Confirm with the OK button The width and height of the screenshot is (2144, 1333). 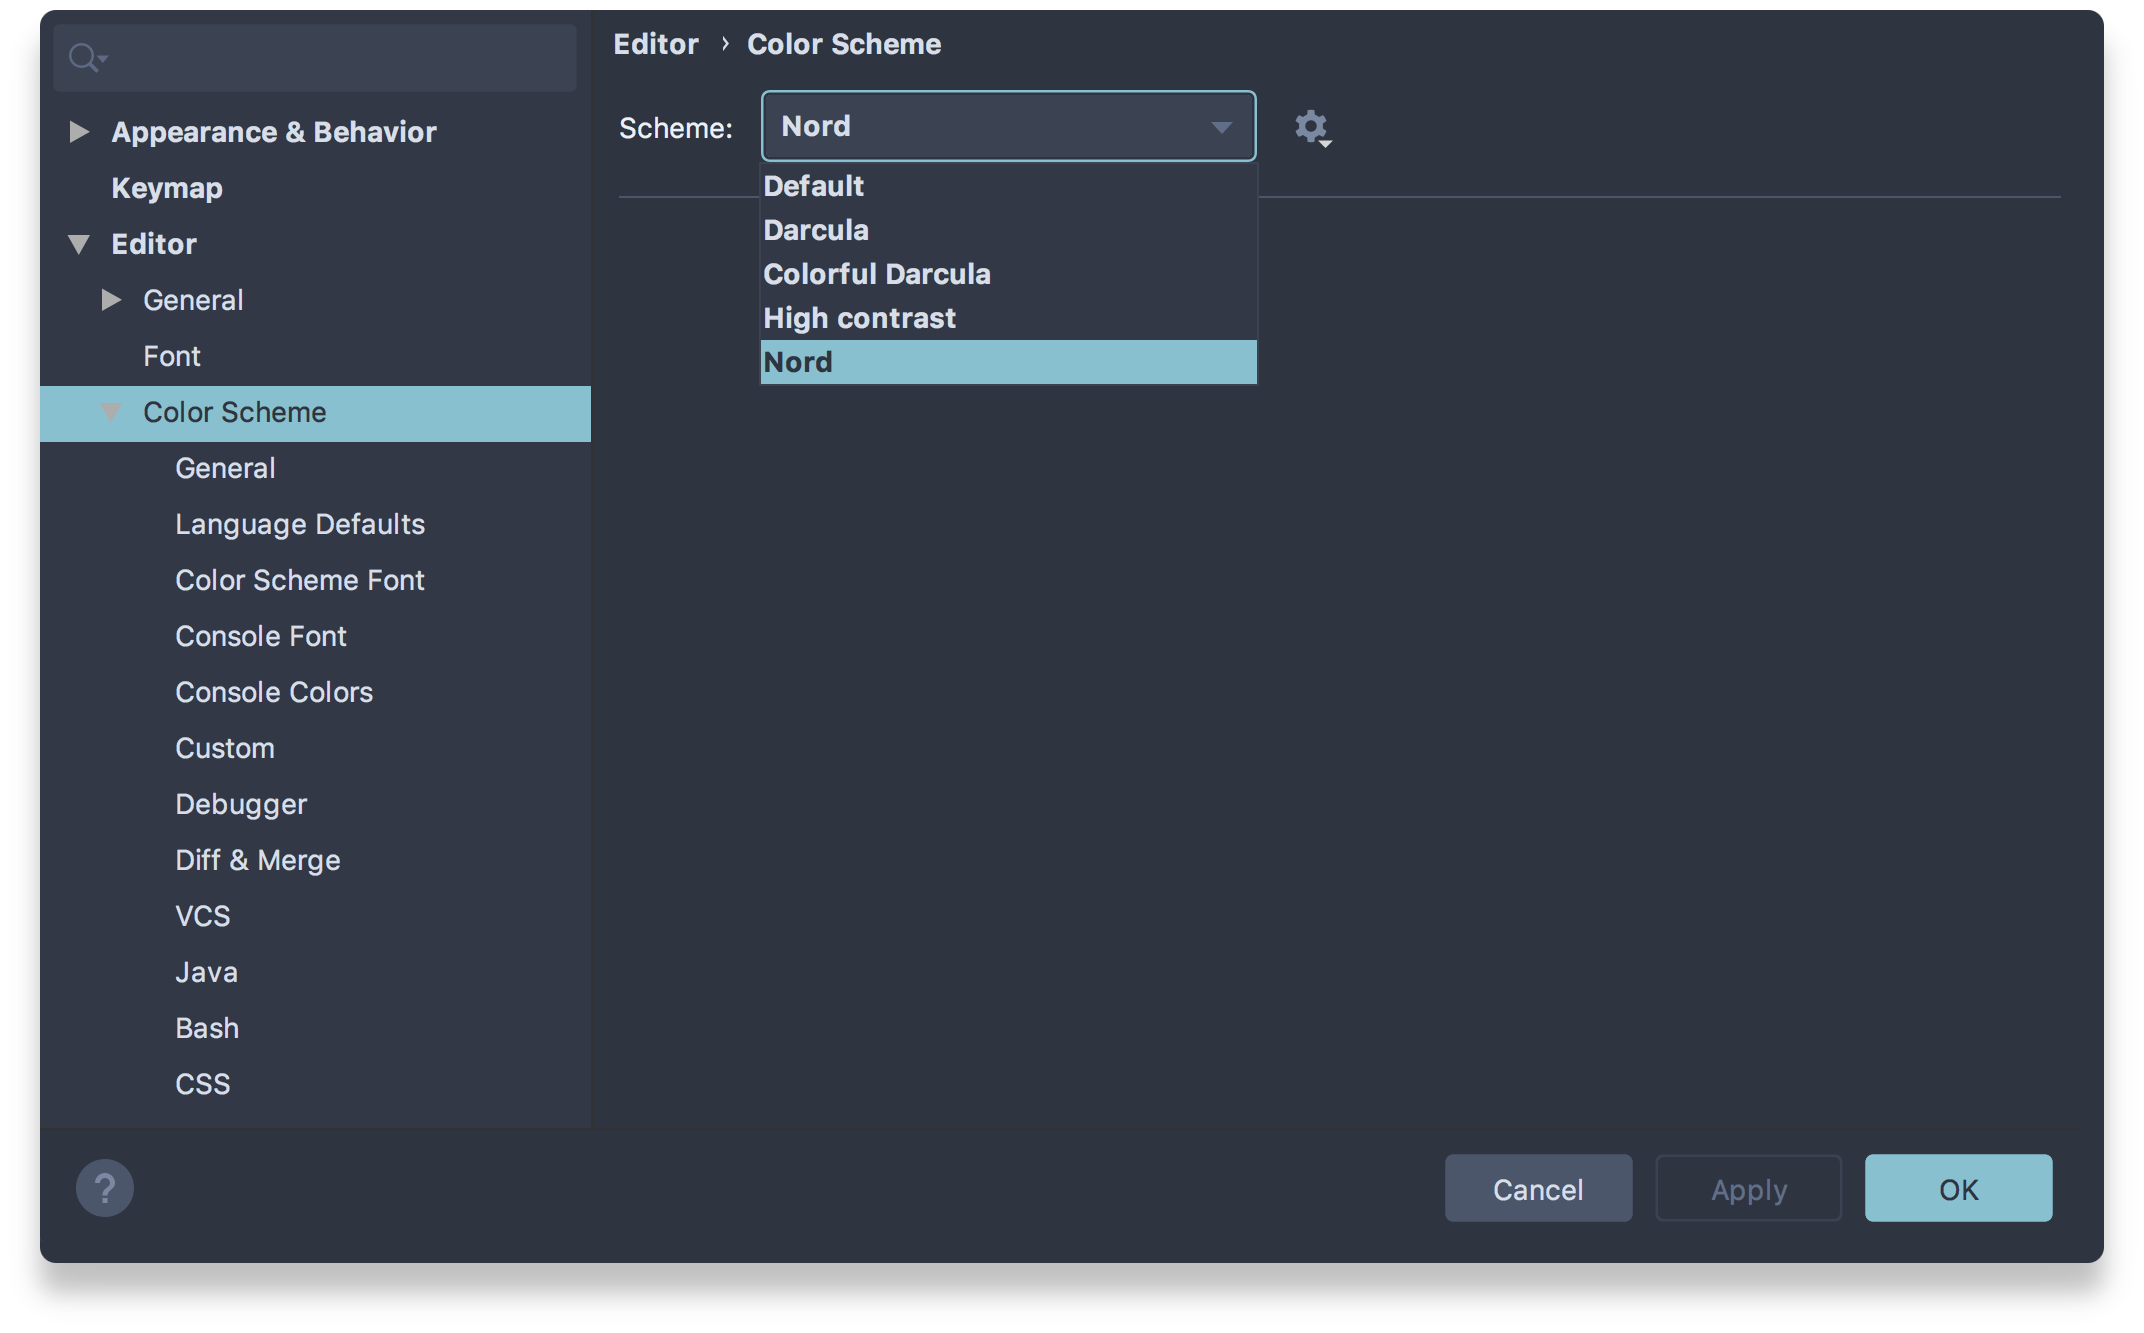coord(1957,1189)
